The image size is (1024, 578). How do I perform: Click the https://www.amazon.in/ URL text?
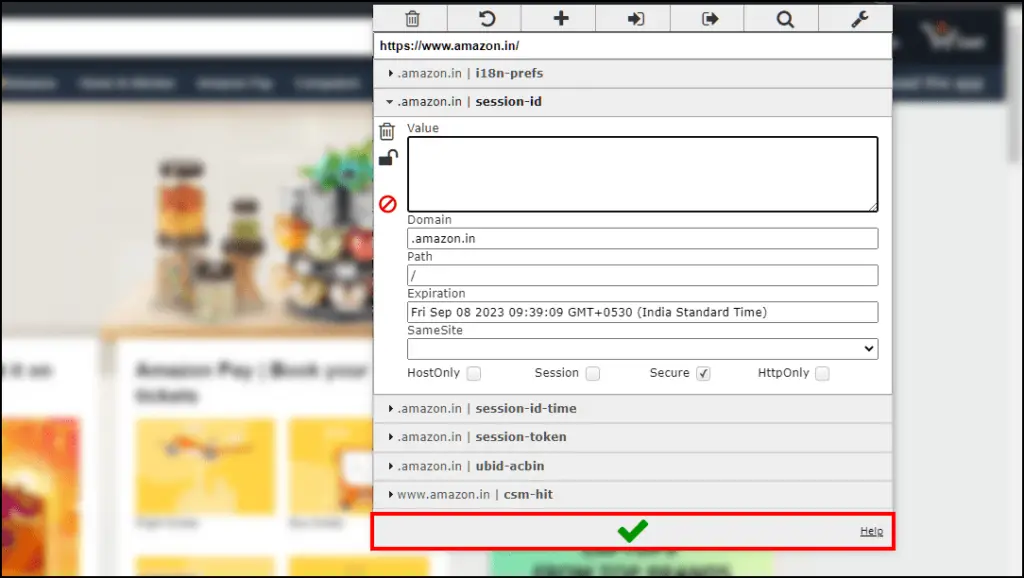[449, 46]
